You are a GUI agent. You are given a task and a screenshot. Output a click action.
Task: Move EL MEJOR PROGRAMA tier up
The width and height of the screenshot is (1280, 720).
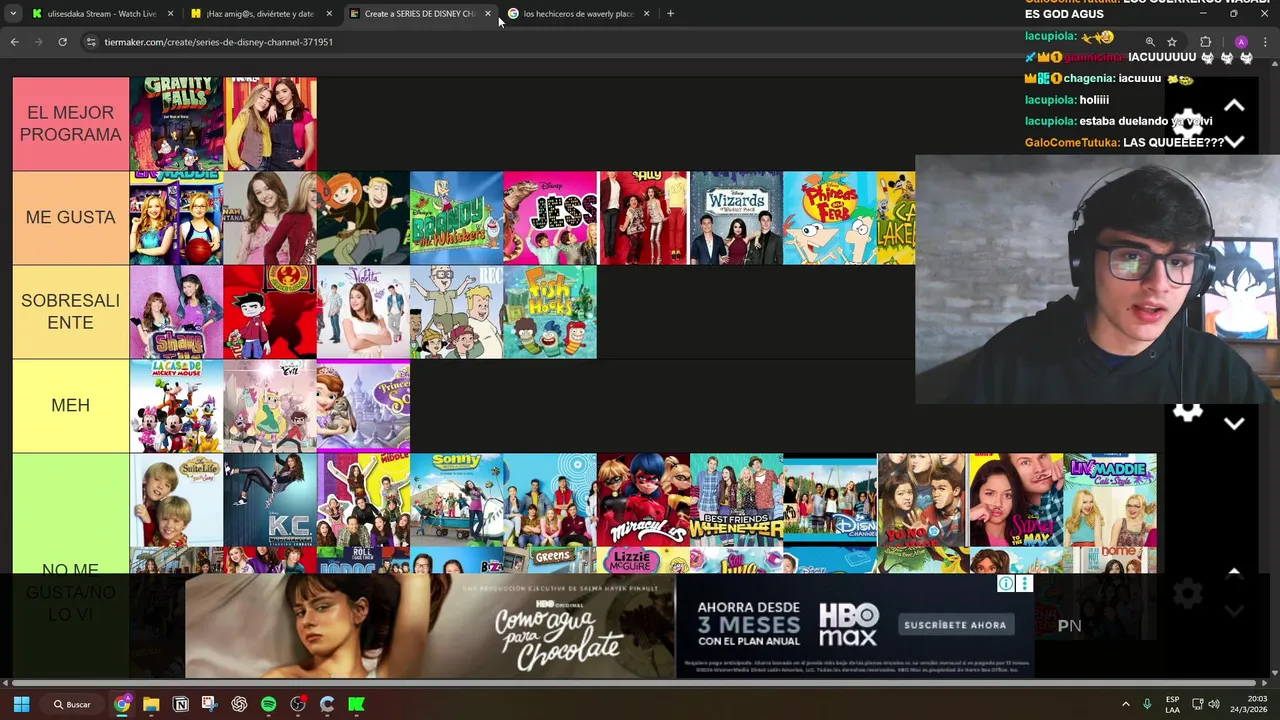pyautogui.click(x=1234, y=105)
